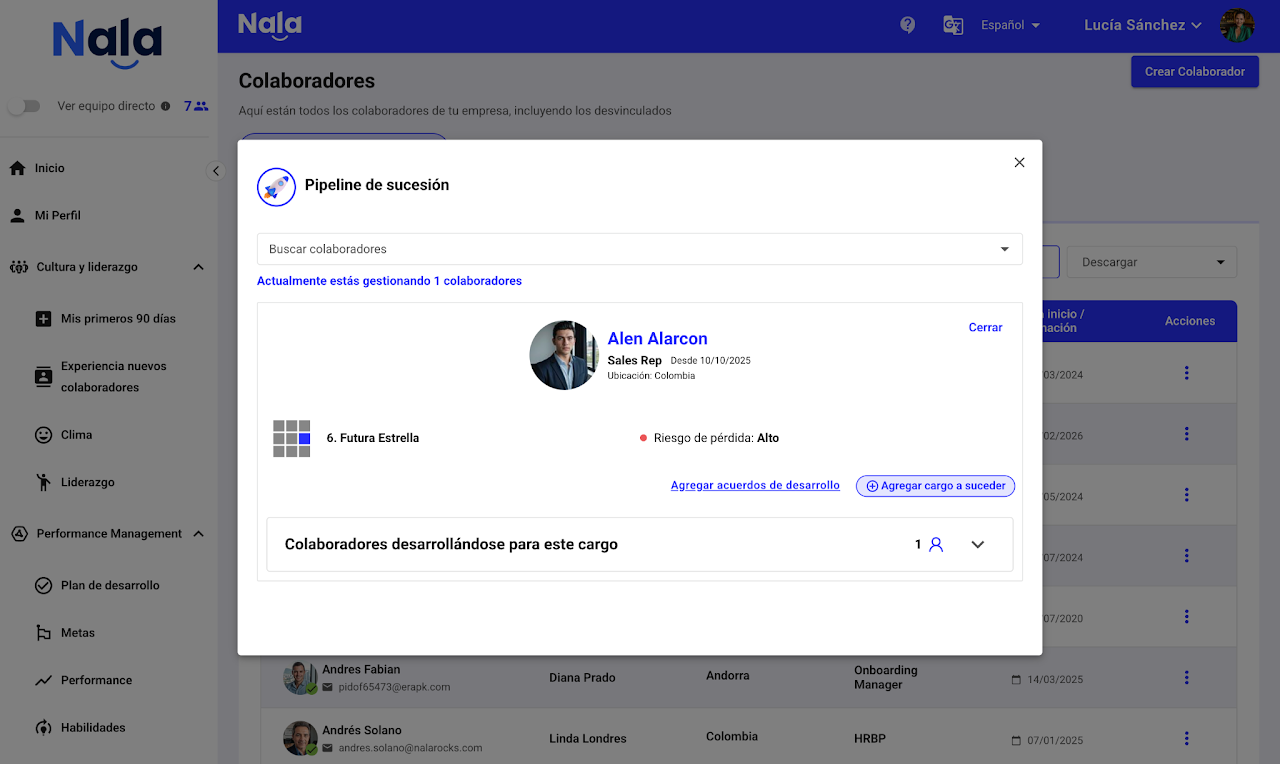This screenshot has height=764, width=1280.
Task: Open Plan de desarrollo in sidebar
Action: (x=110, y=585)
